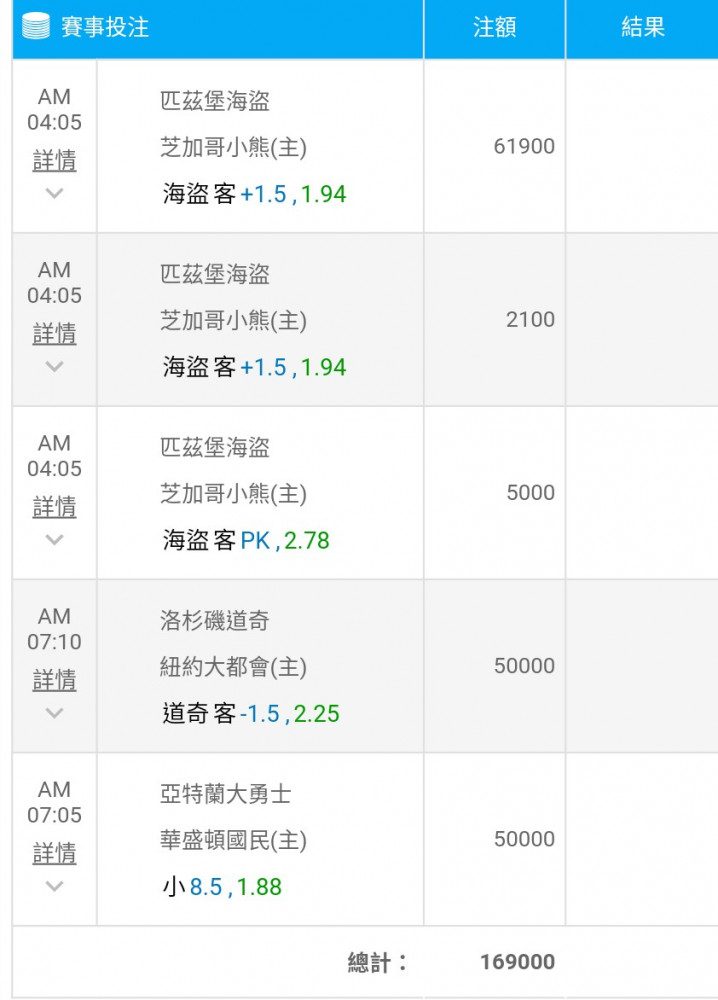Click 道奇 客 -1.5, 2.25 wager text
This screenshot has height=1000, width=718.
(251, 714)
